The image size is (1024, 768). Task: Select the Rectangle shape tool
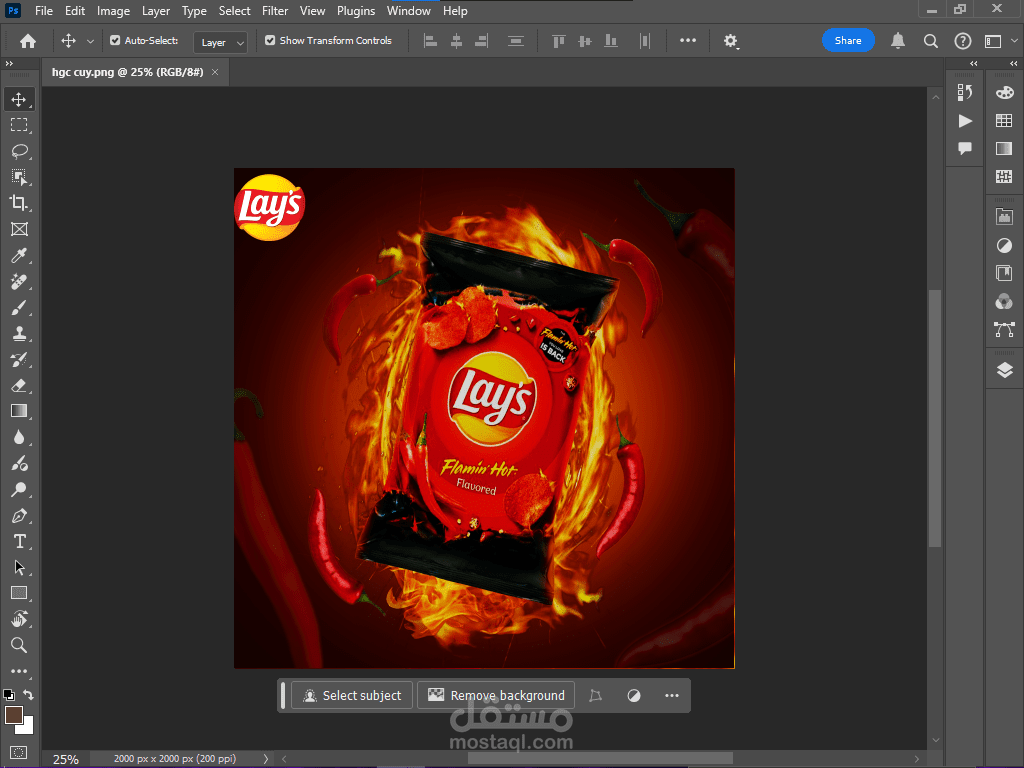pyautogui.click(x=19, y=593)
